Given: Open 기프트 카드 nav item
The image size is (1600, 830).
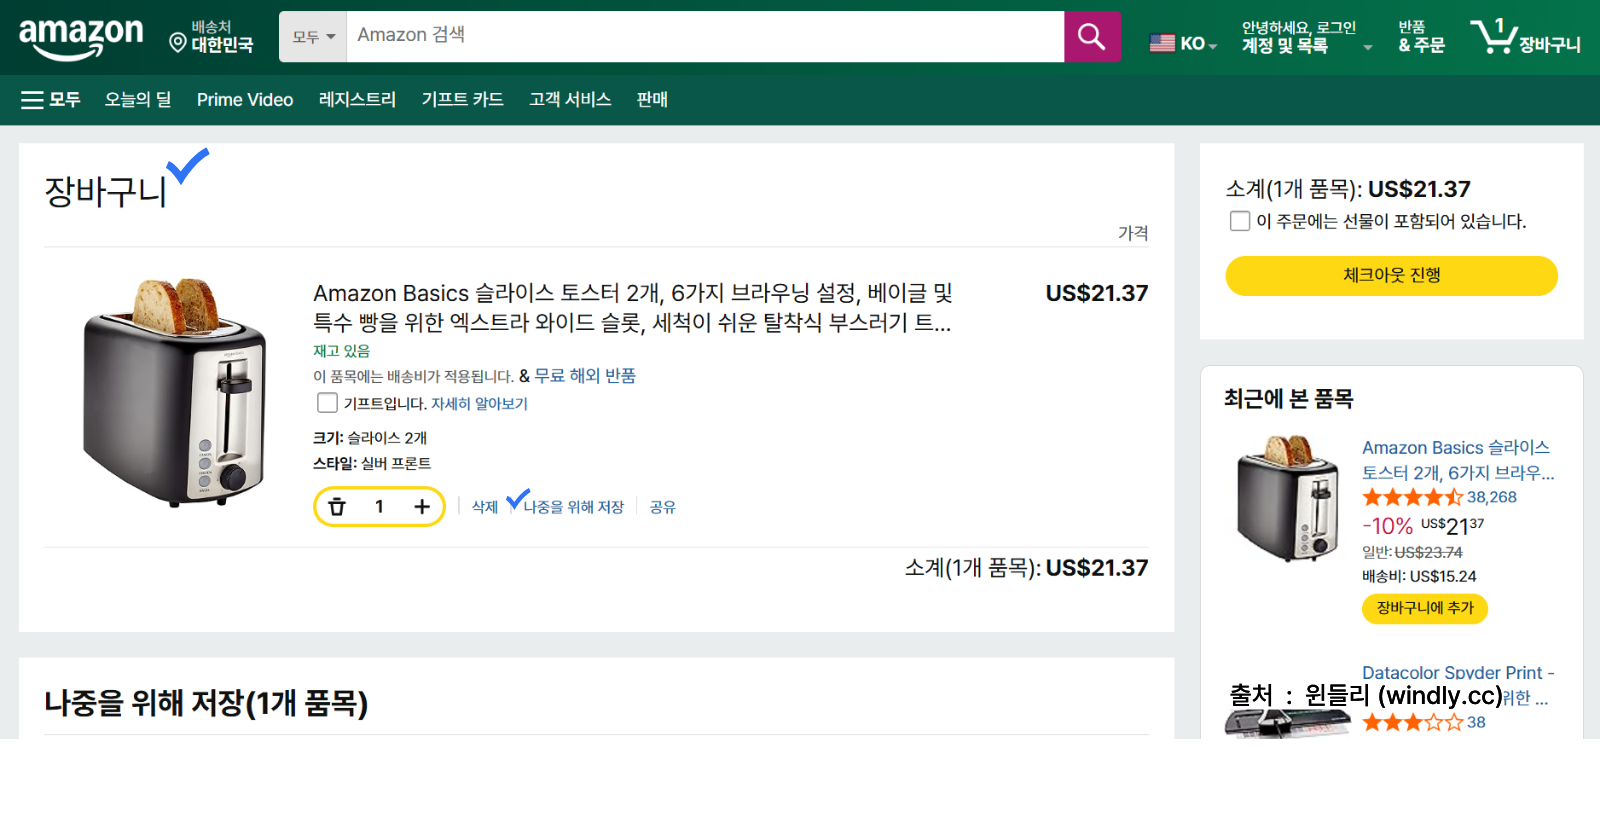Looking at the screenshot, I should [x=462, y=99].
